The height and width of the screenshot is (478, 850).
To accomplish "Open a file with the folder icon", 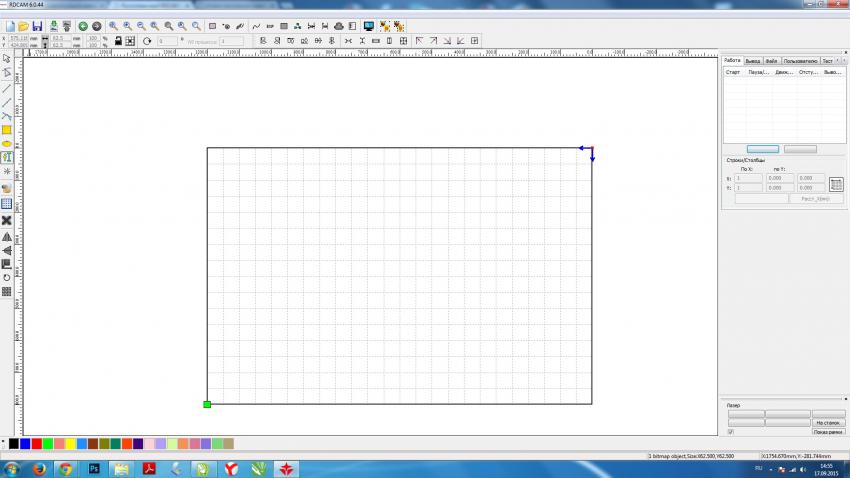I will [22, 25].
